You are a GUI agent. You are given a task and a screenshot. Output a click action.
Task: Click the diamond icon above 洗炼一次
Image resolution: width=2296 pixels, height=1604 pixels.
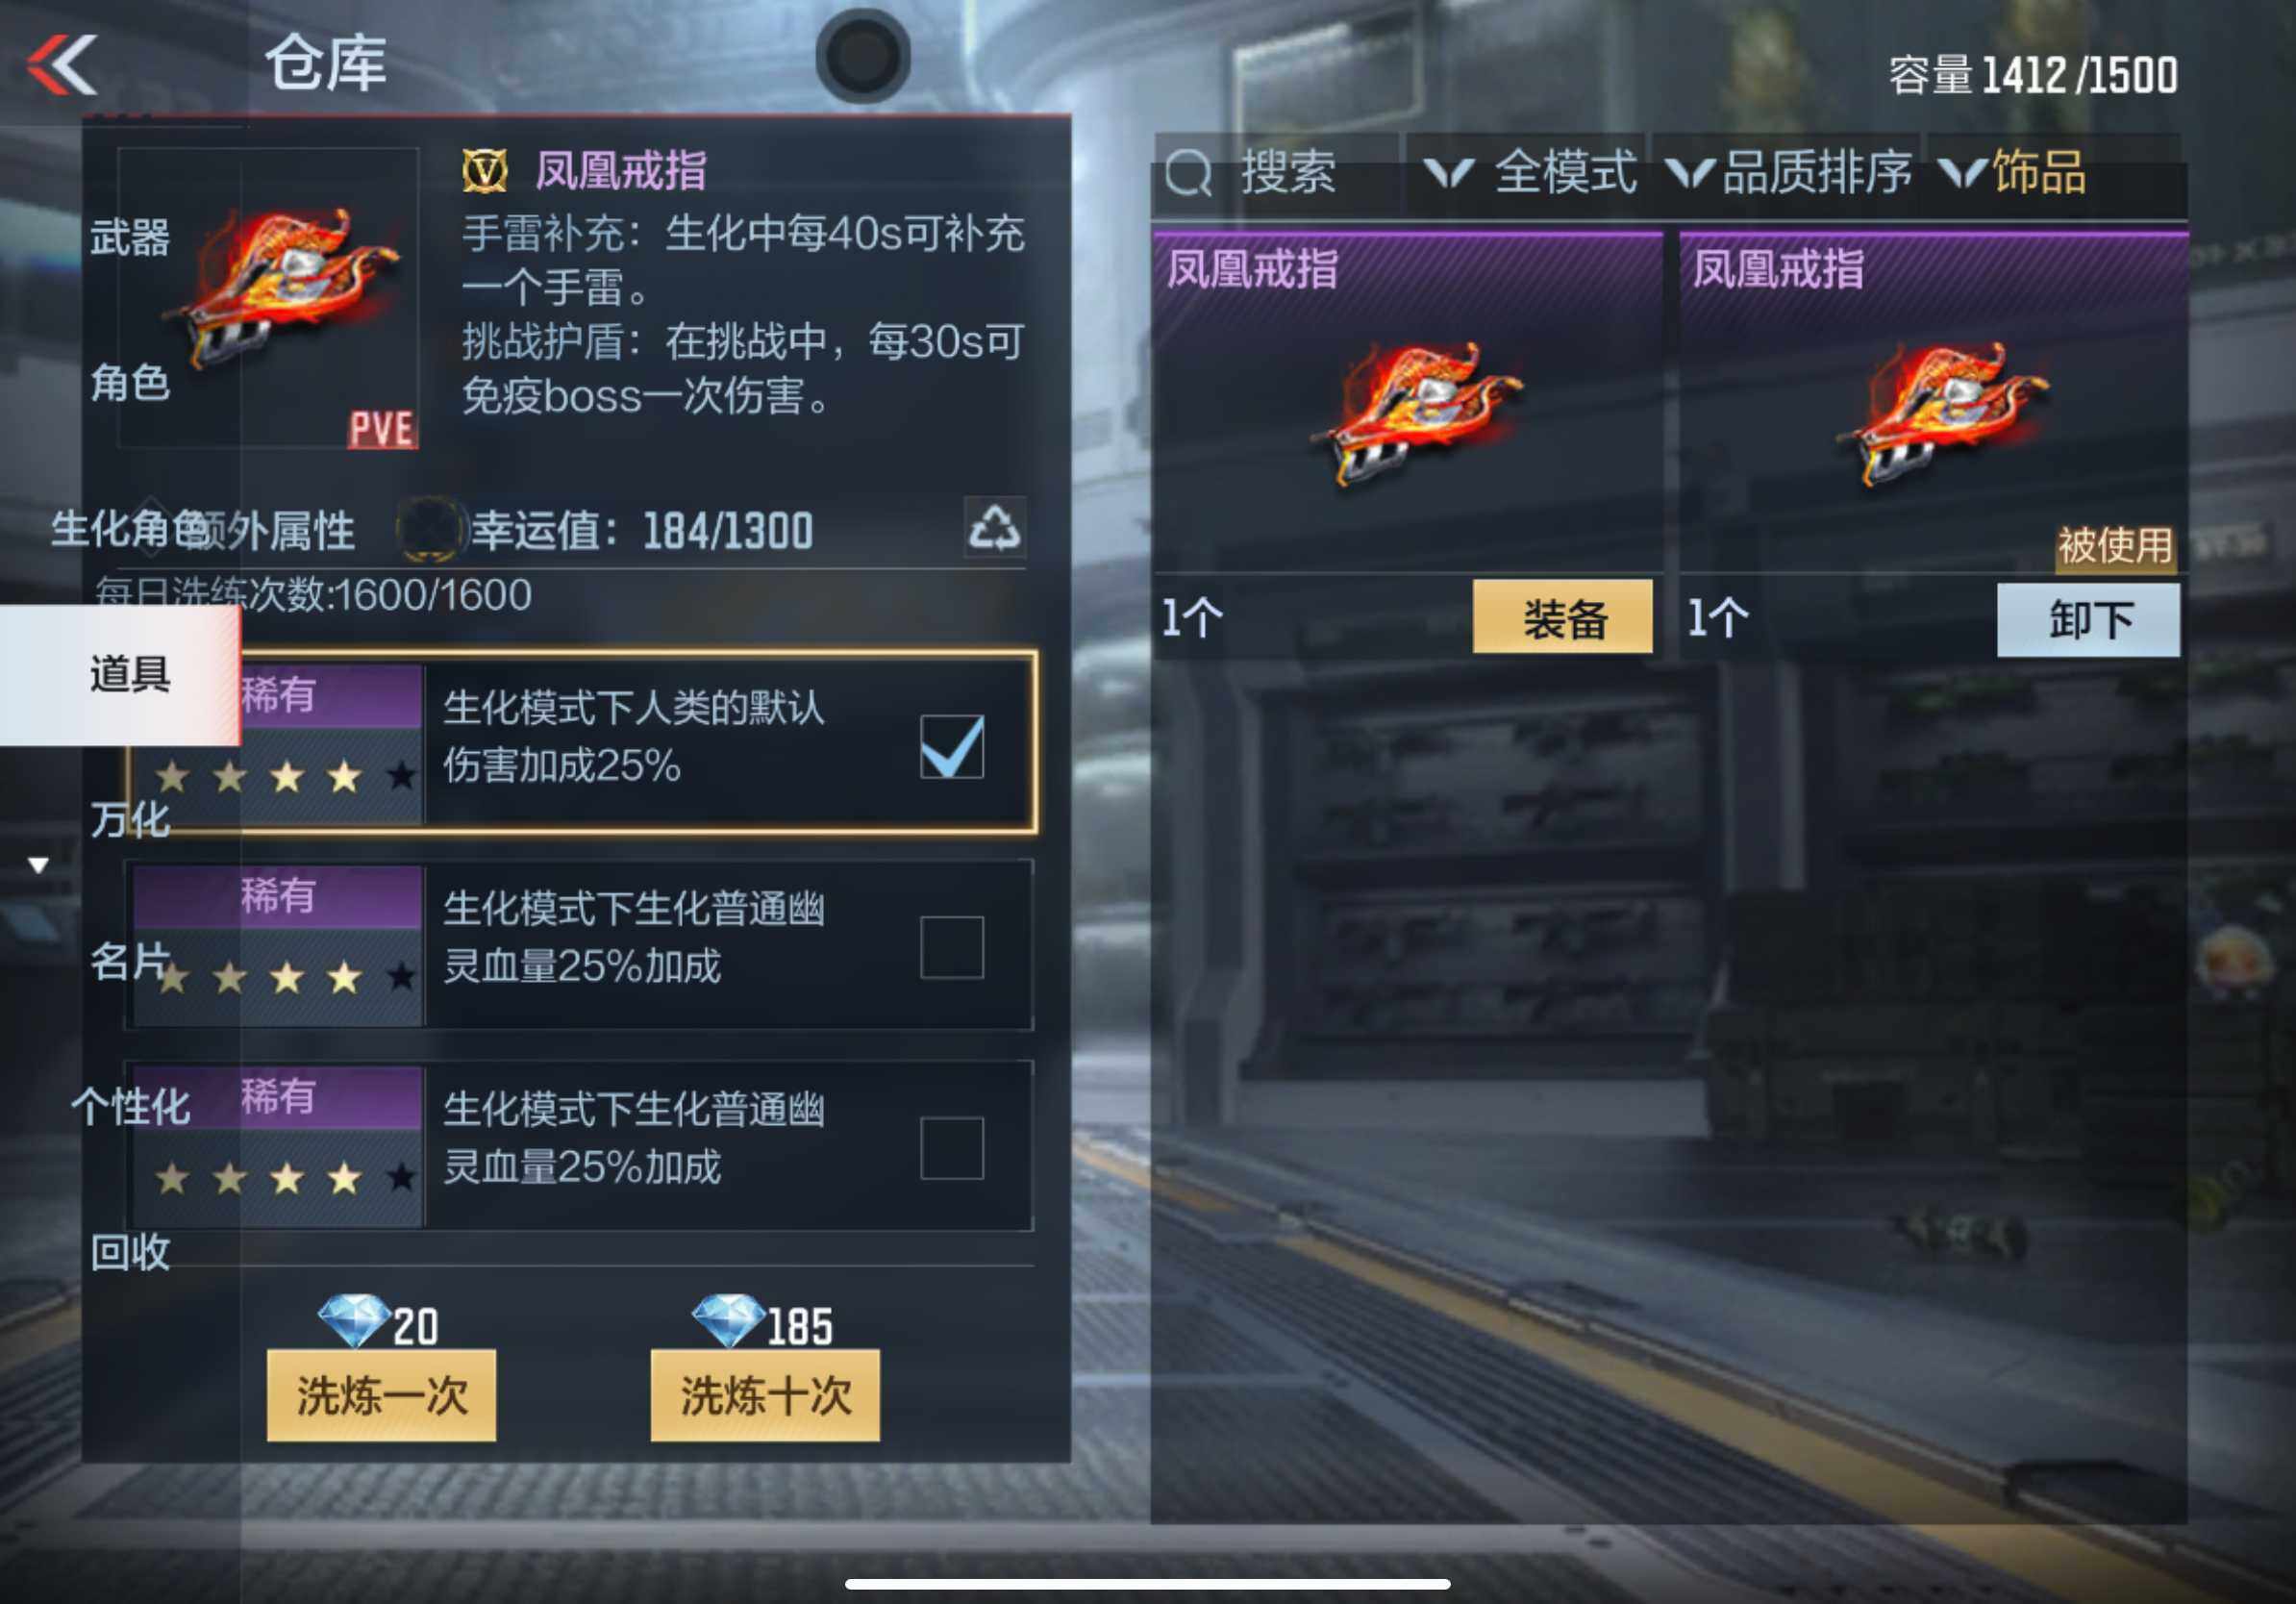[x=354, y=1320]
